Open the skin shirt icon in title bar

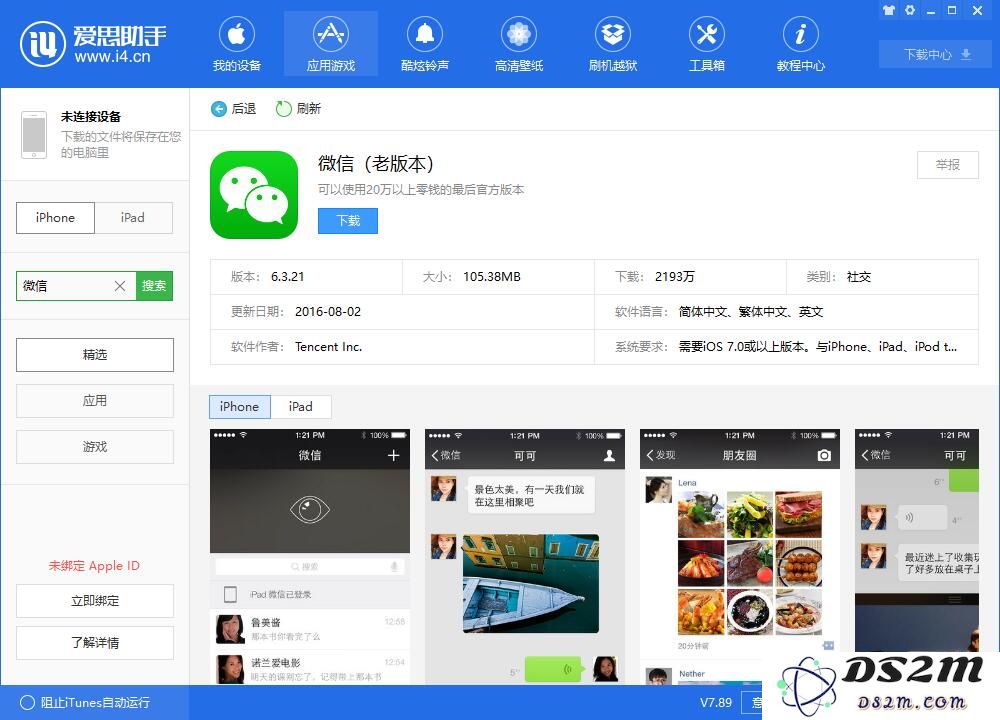(889, 10)
